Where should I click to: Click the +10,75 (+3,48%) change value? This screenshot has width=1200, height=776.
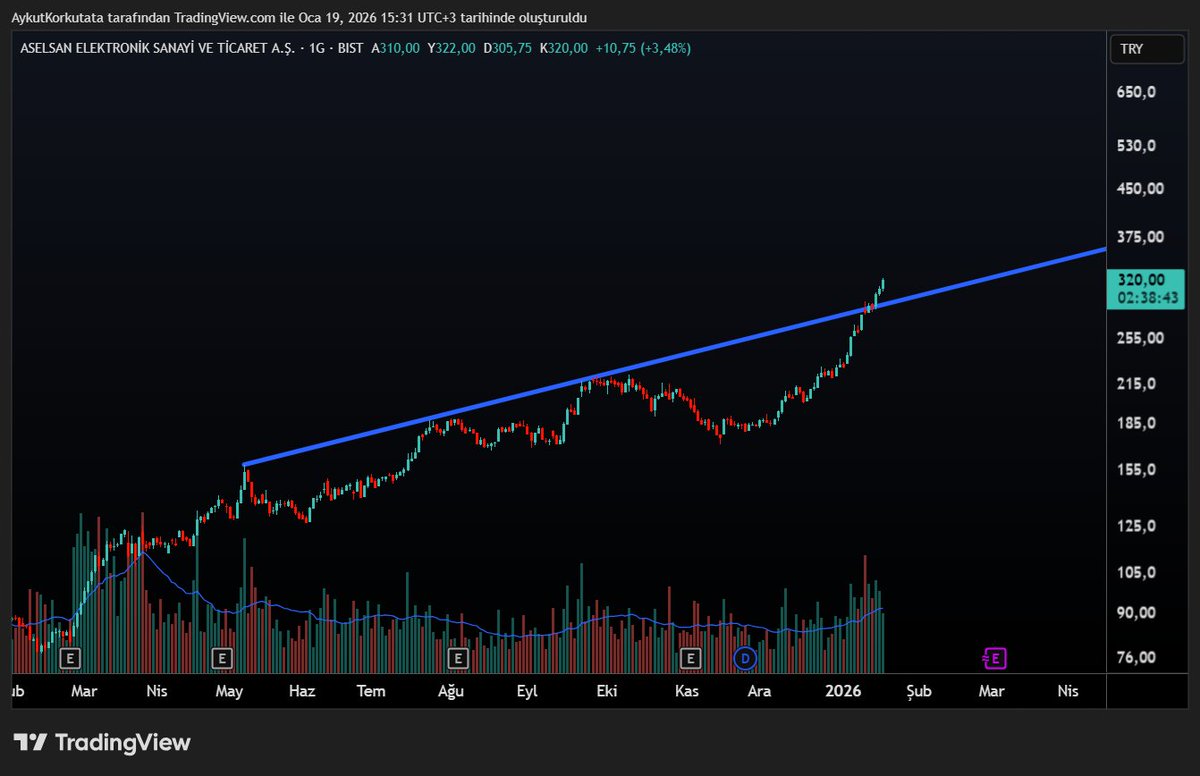point(642,47)
